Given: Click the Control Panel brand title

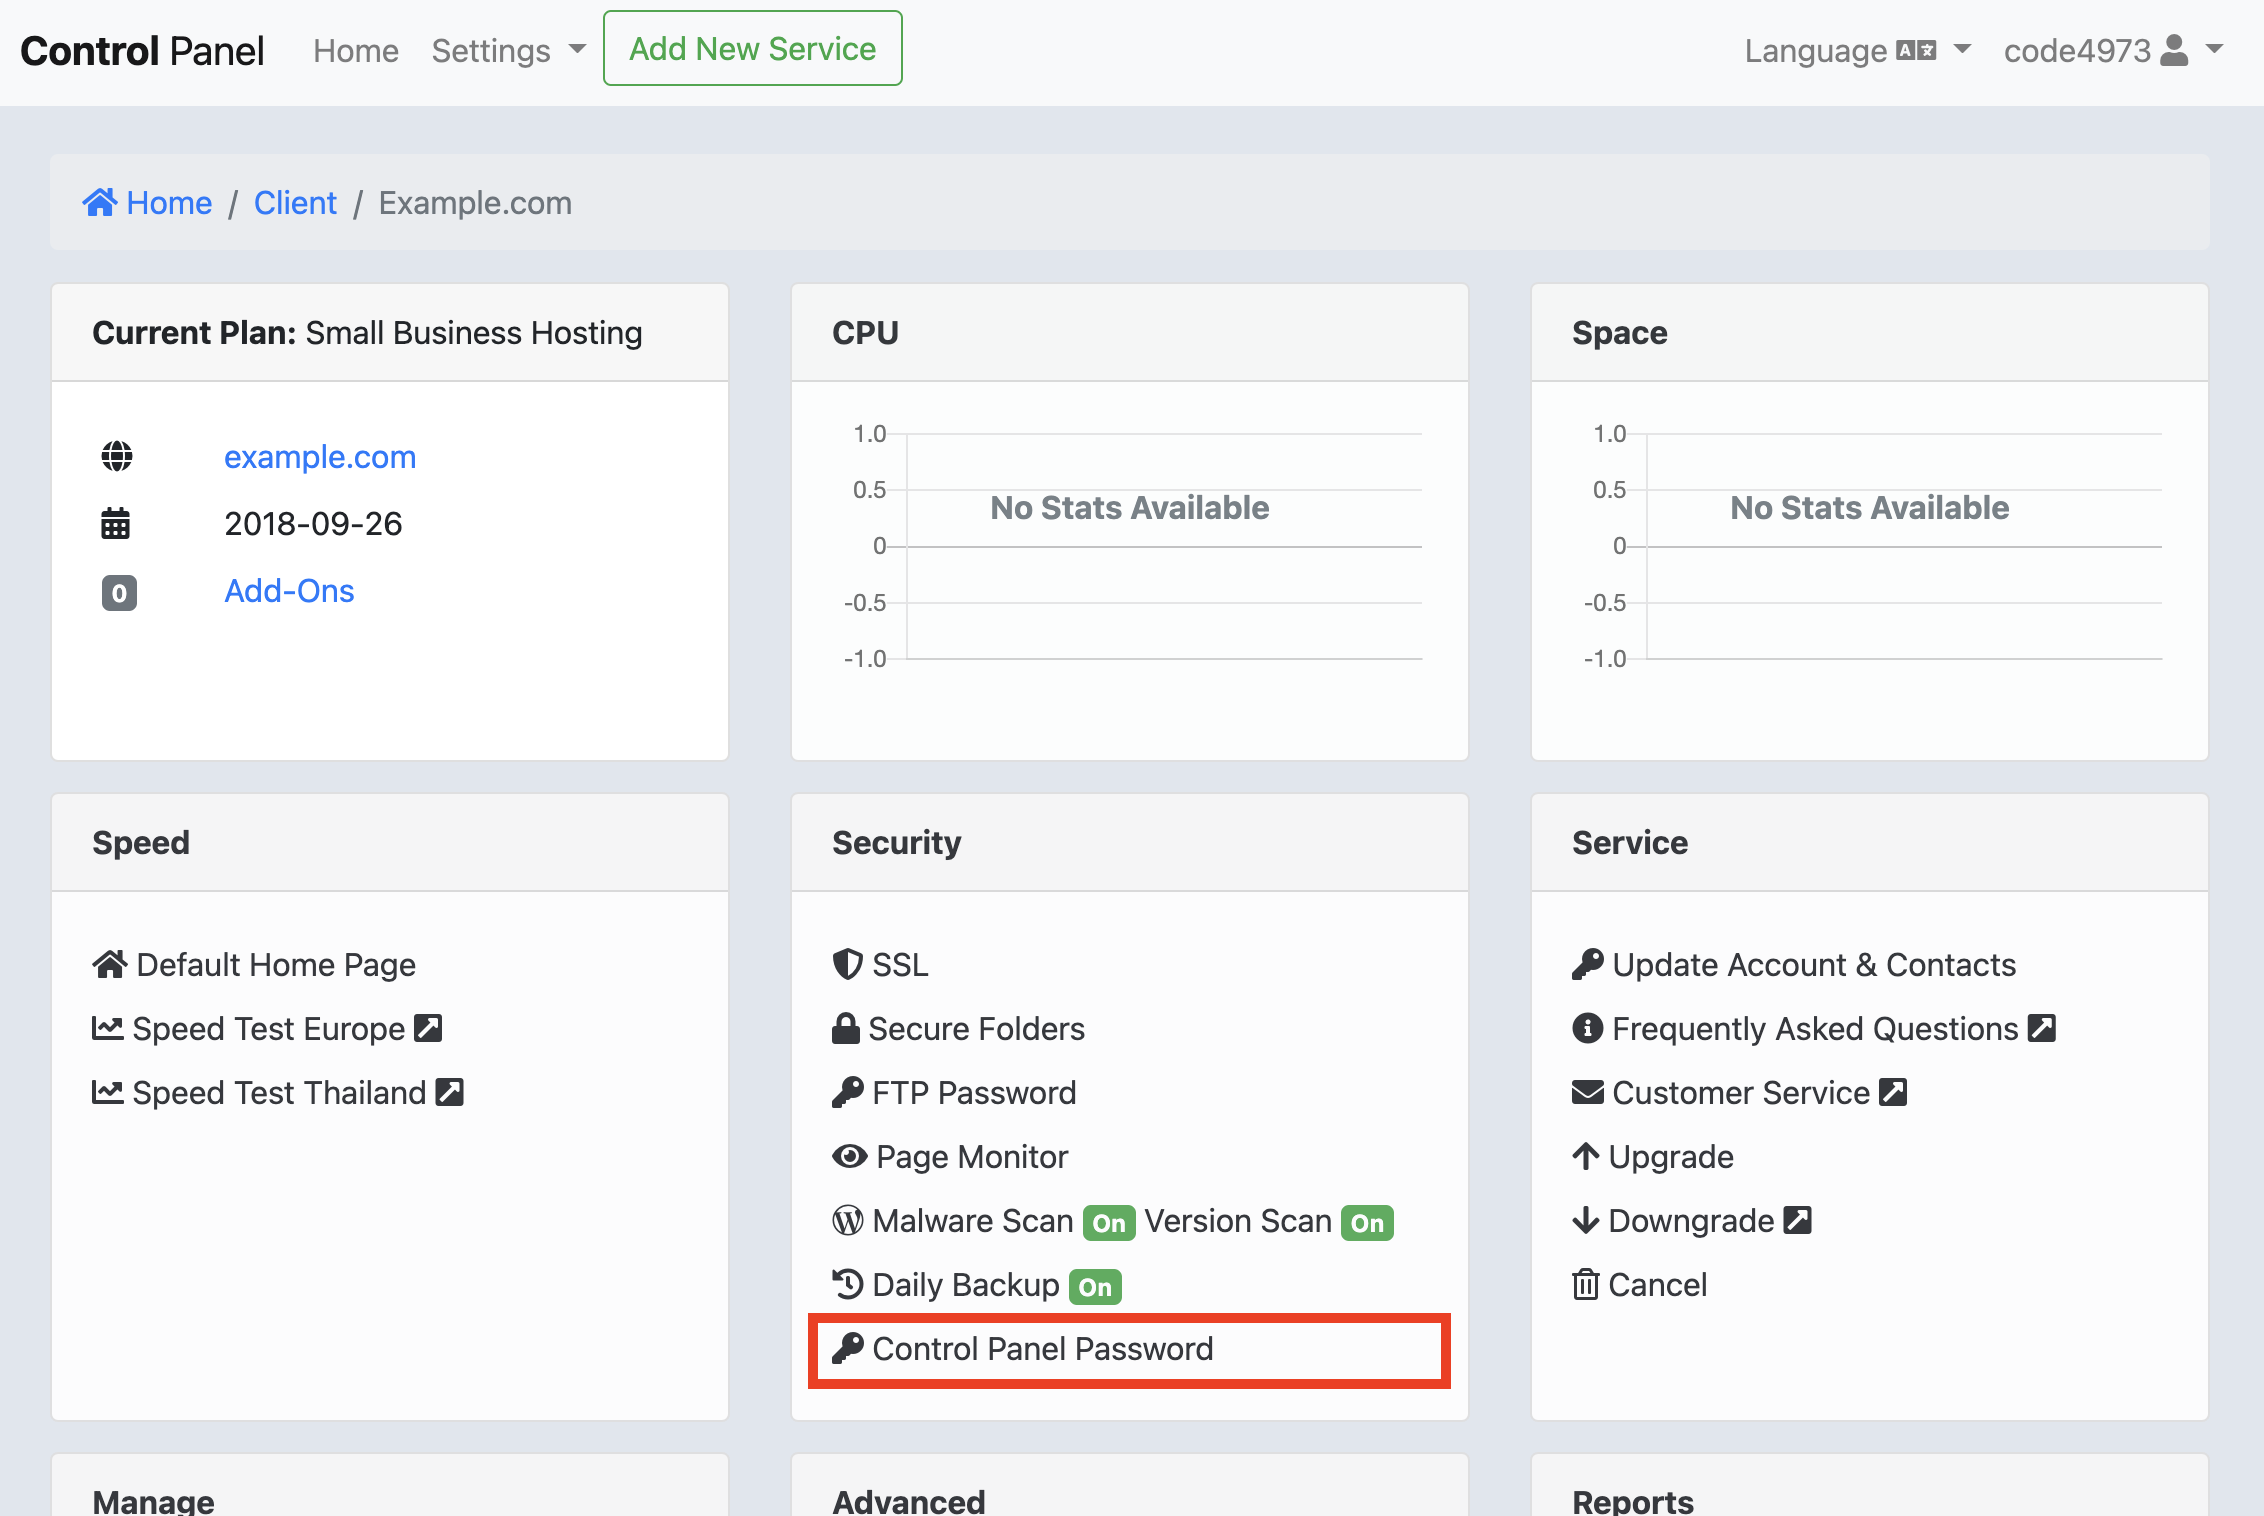Looking at the screenshot, I should pyautogui.click(x=142, y=50).
